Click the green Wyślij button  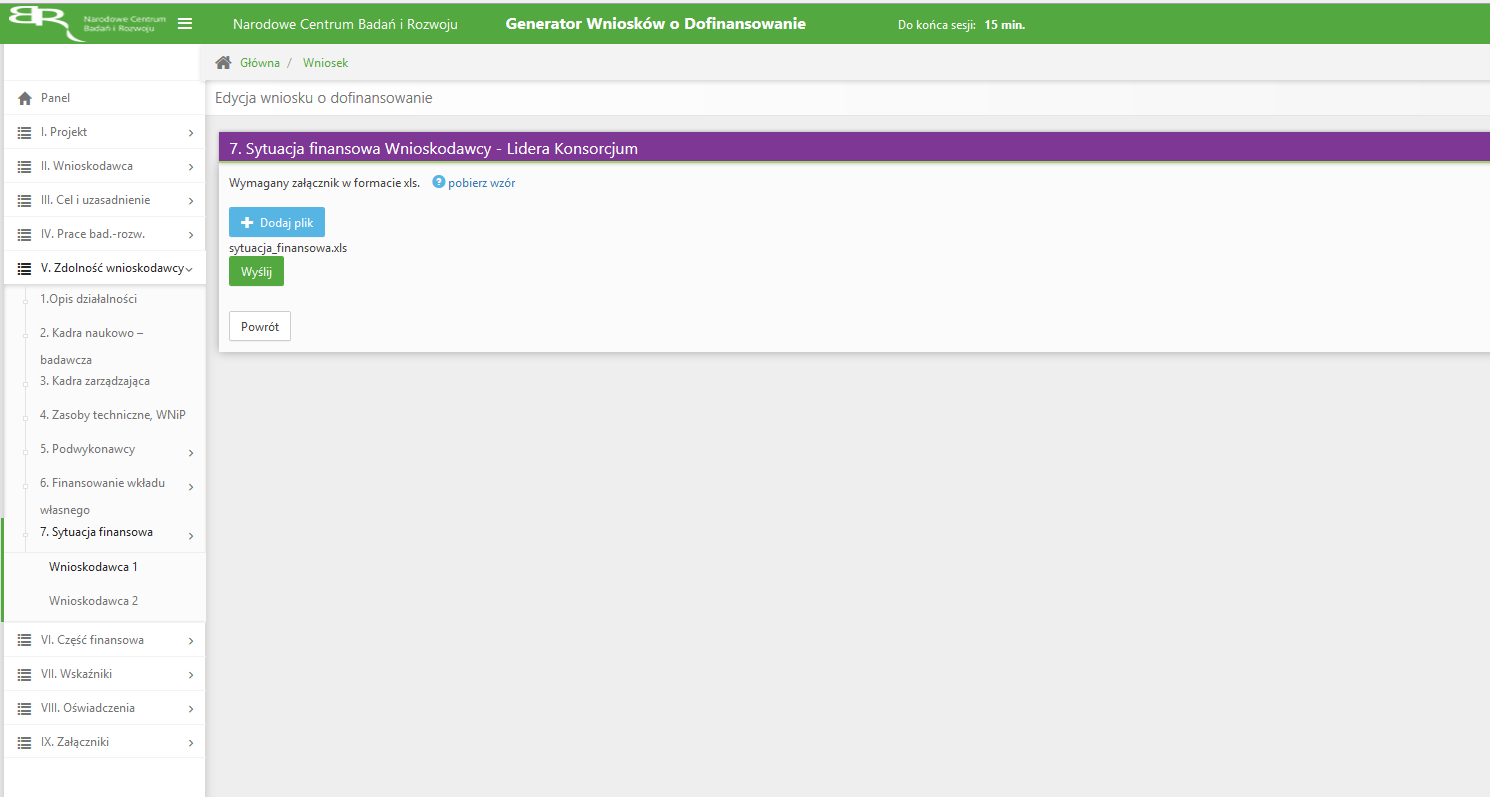[256, 271]
